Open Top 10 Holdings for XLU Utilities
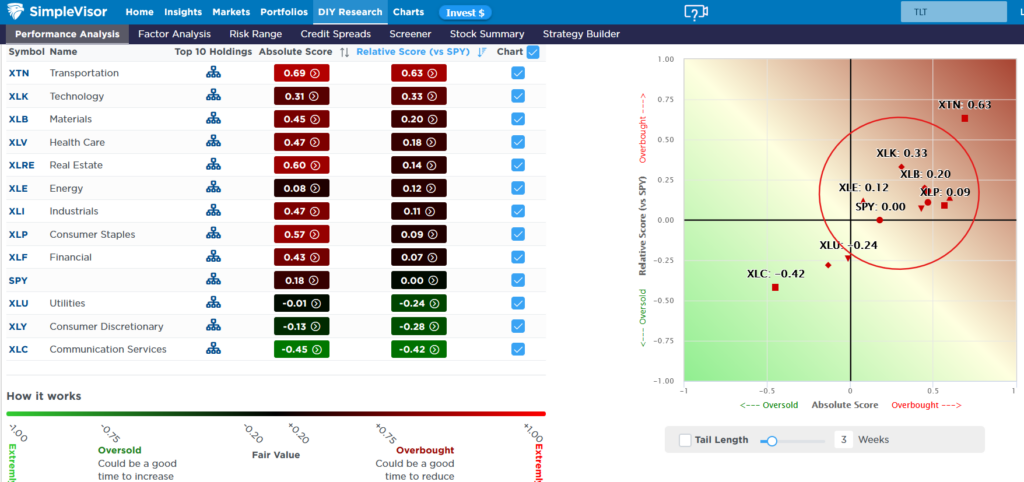Screen dimensions: 1024x482 [213, 303]
